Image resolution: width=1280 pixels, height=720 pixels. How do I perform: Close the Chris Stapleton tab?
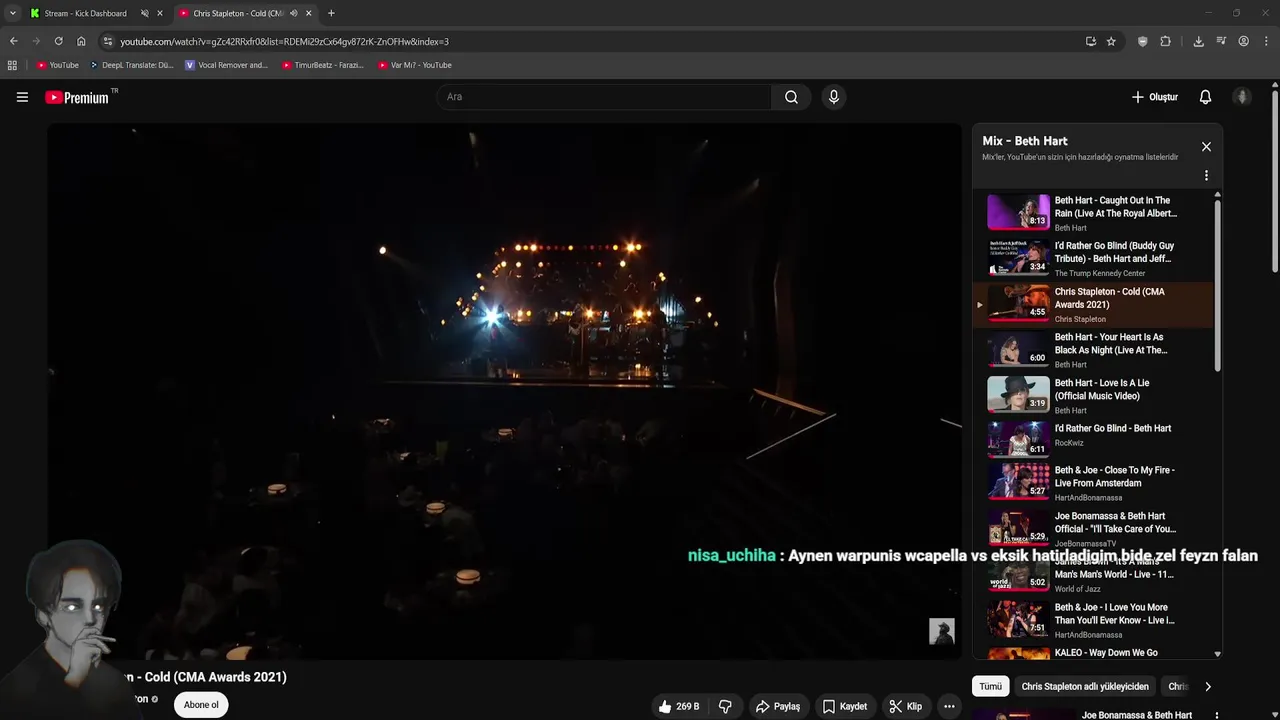(308, 13)
